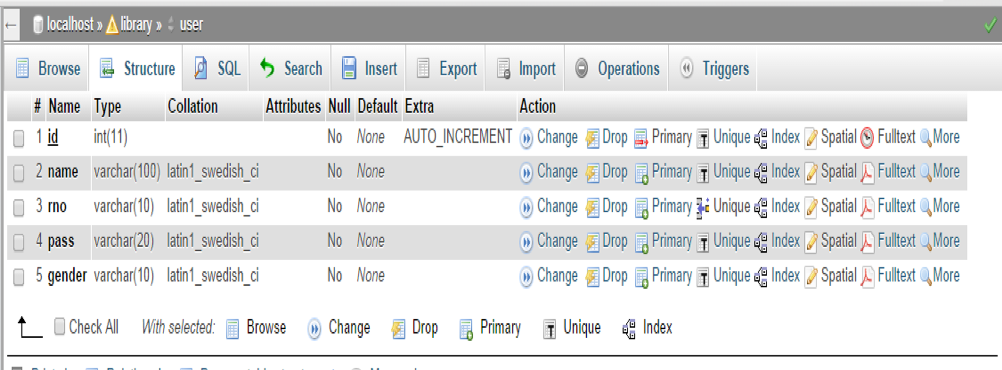Click With selected Unique button
This screenshot has height=370, width=1002.
coord(572,328)
